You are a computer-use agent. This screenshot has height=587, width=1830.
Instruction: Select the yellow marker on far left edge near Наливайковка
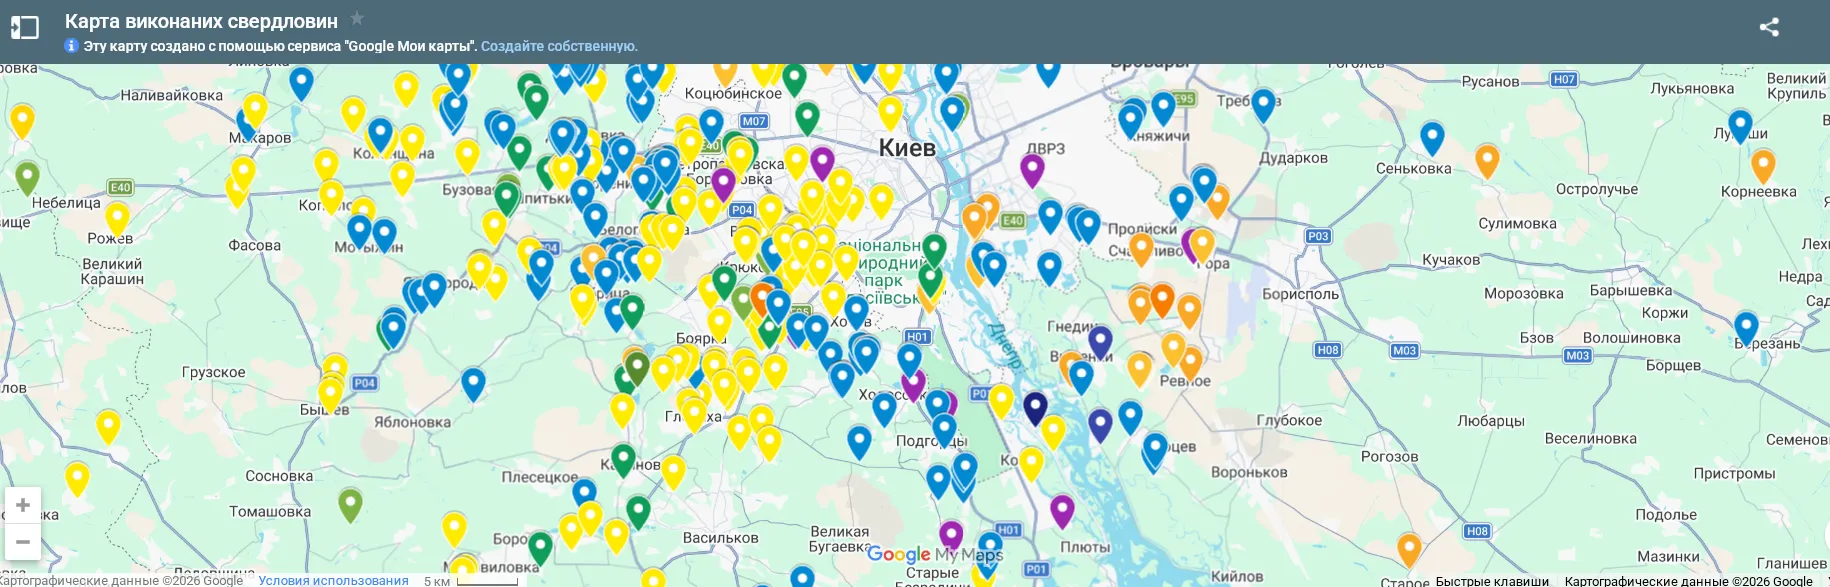click(x=22, y=121)
